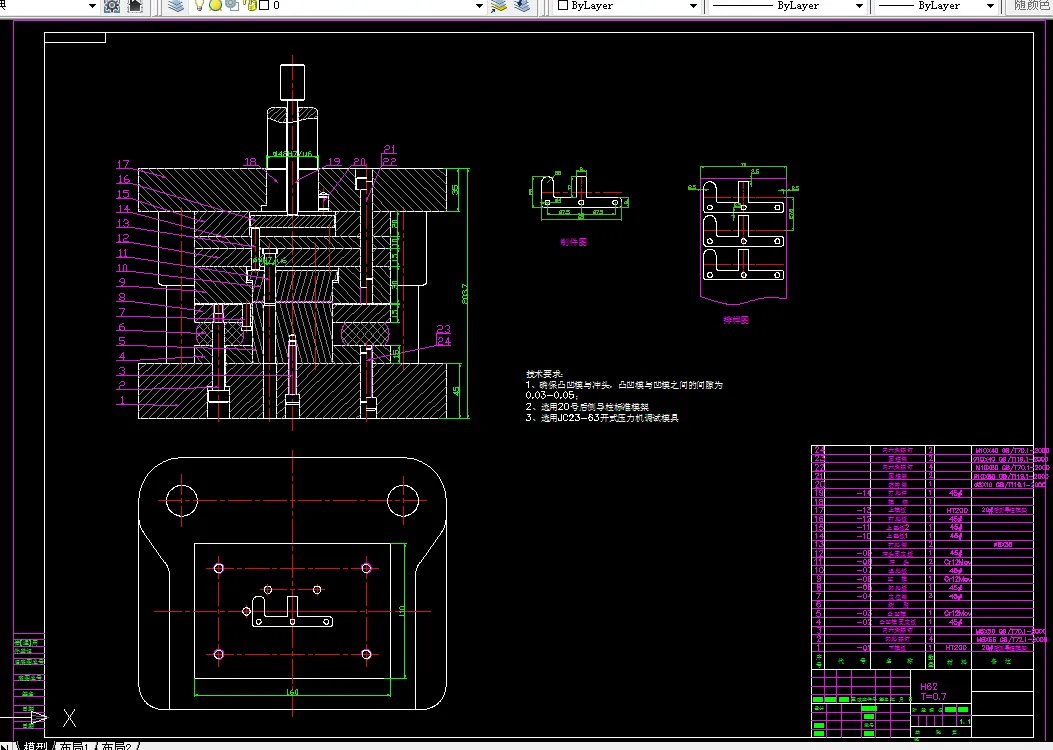Open the workspace settings gear icon
The height and width of the screenshot is (750, 1053).
(x=112, y=6)
